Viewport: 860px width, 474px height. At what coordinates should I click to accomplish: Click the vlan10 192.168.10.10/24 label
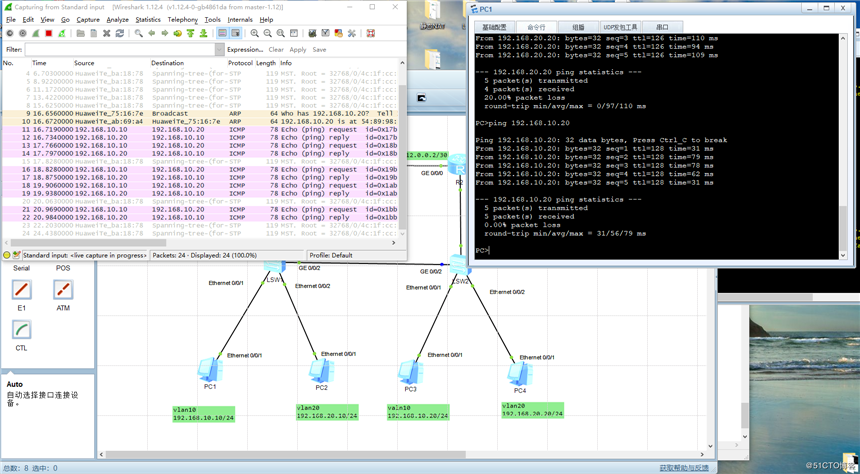203,414
